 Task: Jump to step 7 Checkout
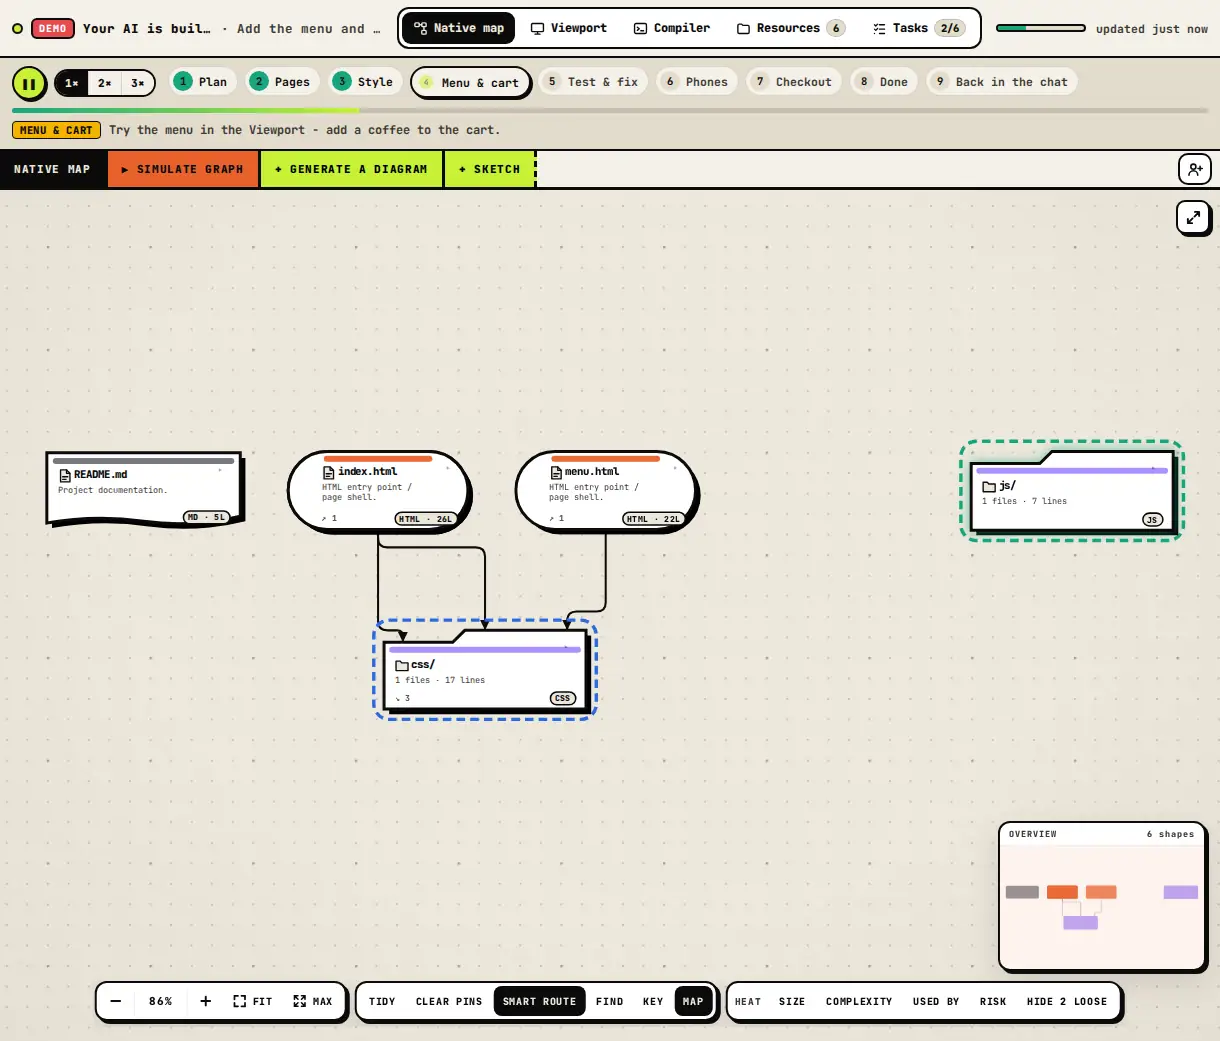[x=794, y=82]
